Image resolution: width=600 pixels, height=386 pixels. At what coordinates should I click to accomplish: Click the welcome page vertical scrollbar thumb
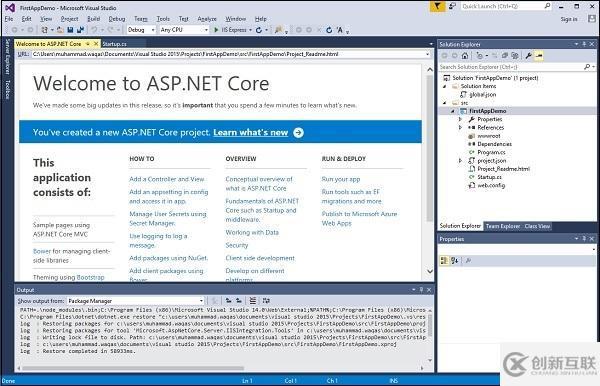(x=430, y=148)
